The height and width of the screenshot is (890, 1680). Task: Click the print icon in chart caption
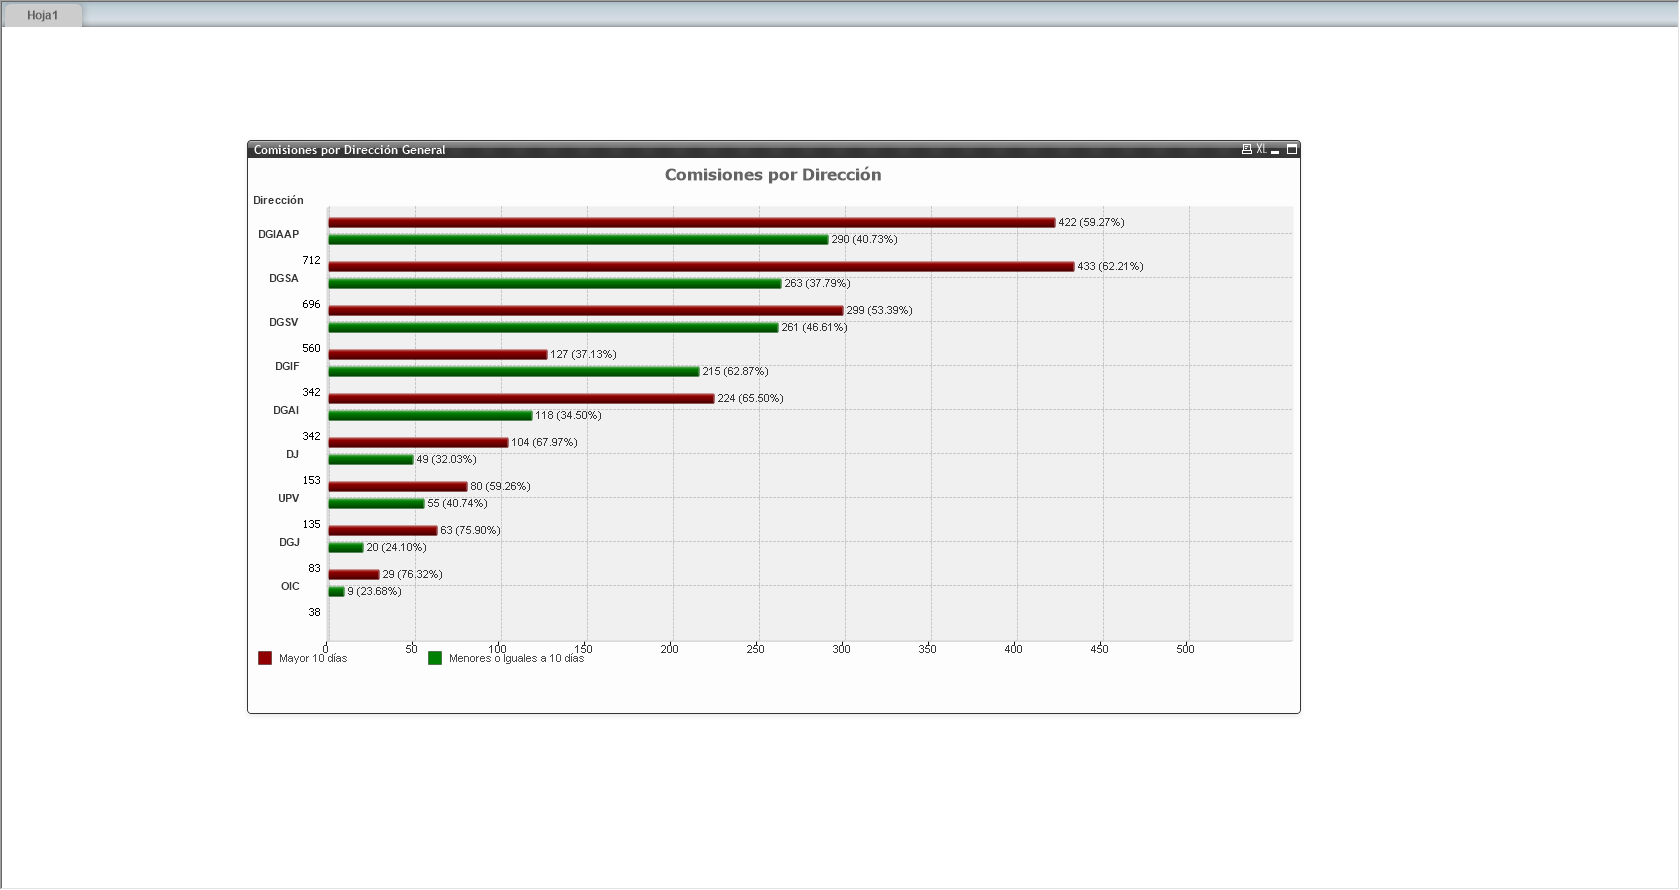click(1247, 149)
